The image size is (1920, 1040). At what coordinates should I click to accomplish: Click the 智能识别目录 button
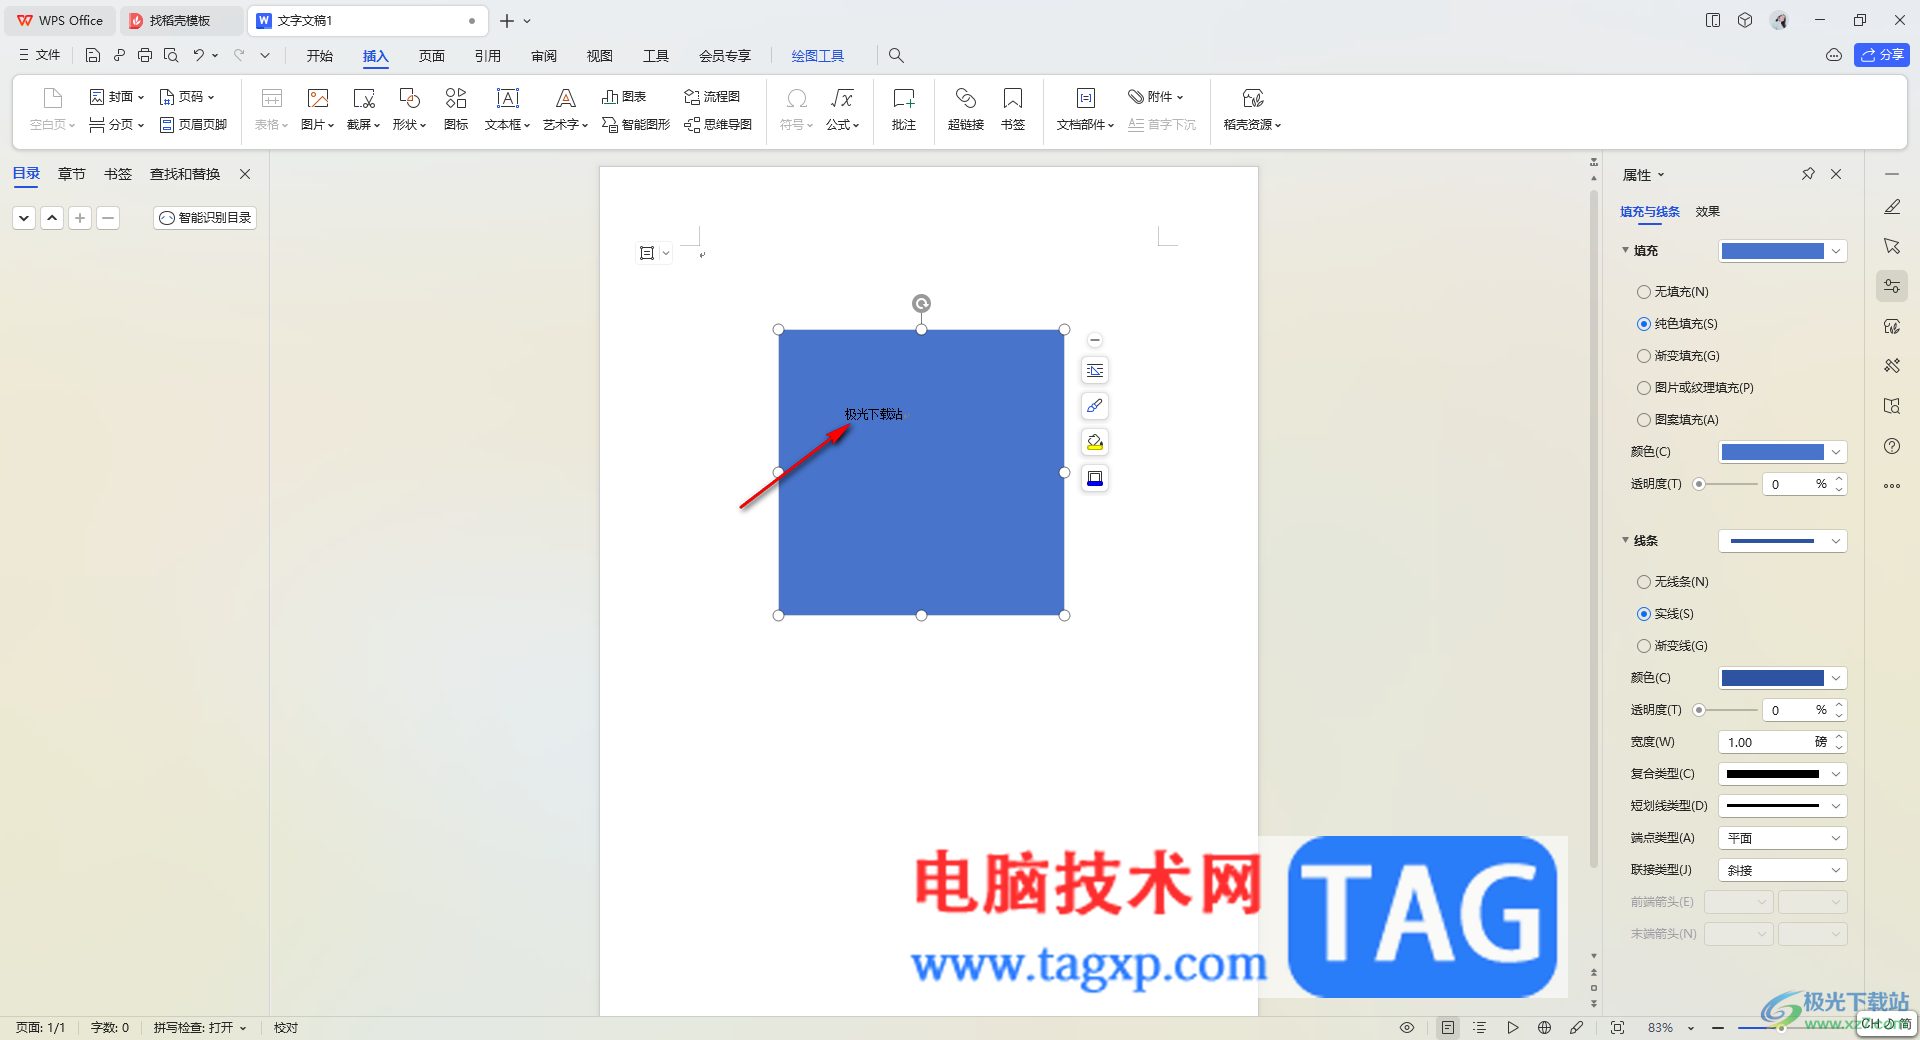tap(205, 218)
